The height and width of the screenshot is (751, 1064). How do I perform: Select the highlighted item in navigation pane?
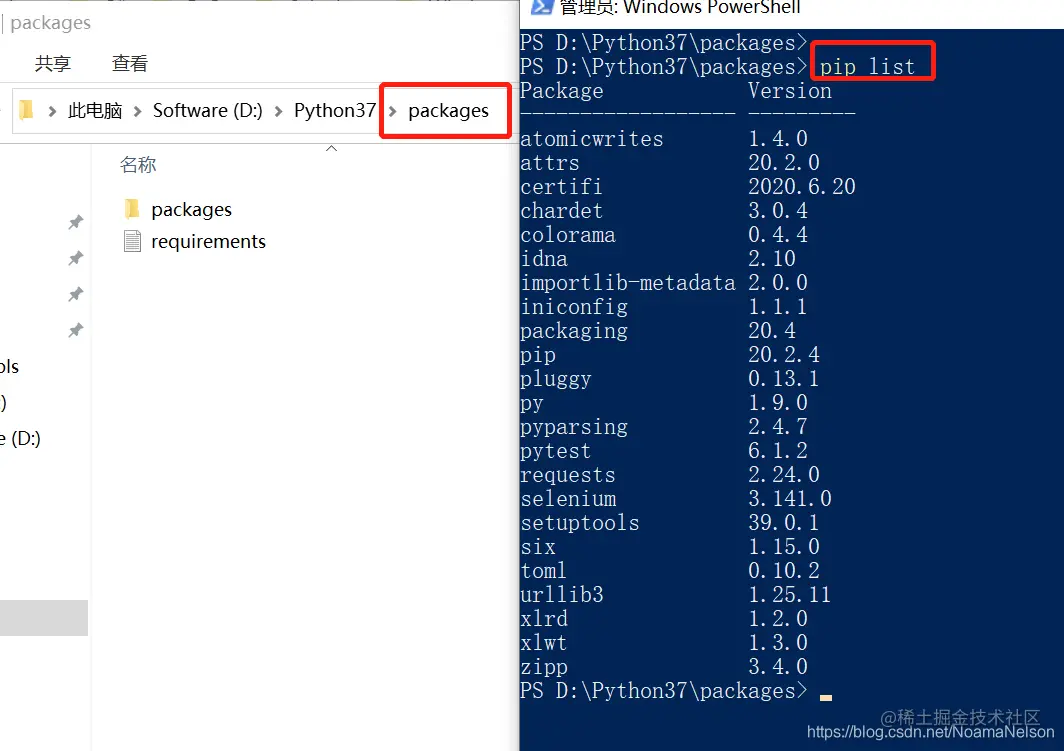44,617
